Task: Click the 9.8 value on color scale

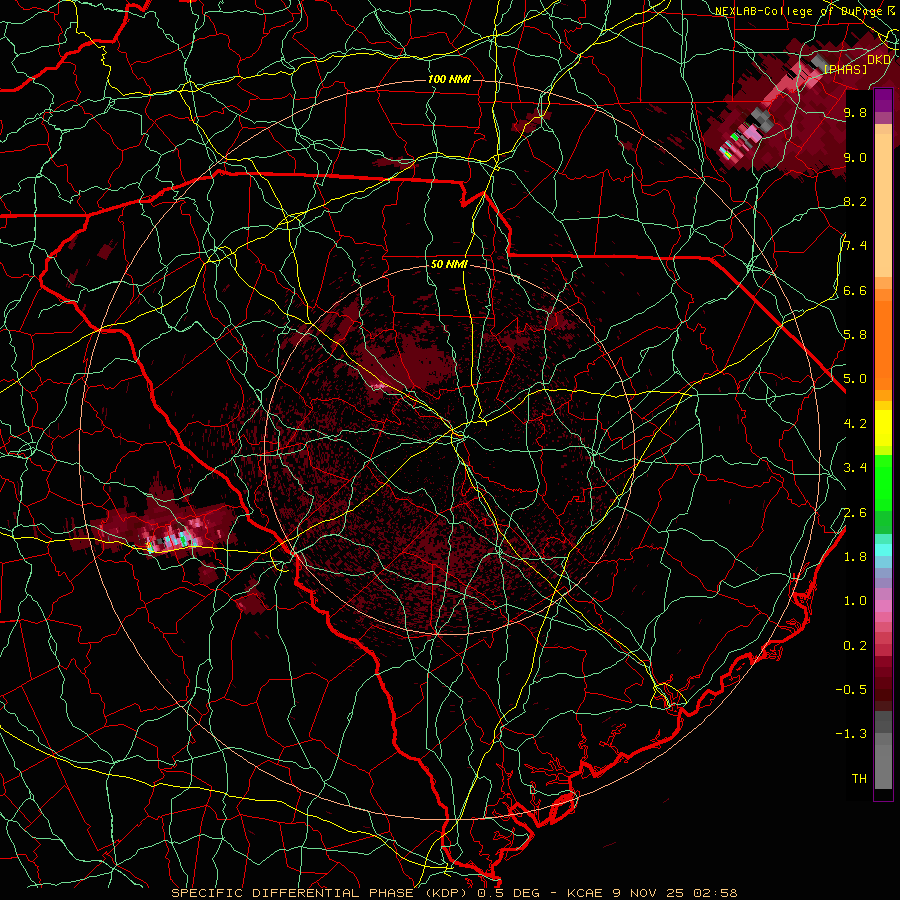Action: click(855, 112)
